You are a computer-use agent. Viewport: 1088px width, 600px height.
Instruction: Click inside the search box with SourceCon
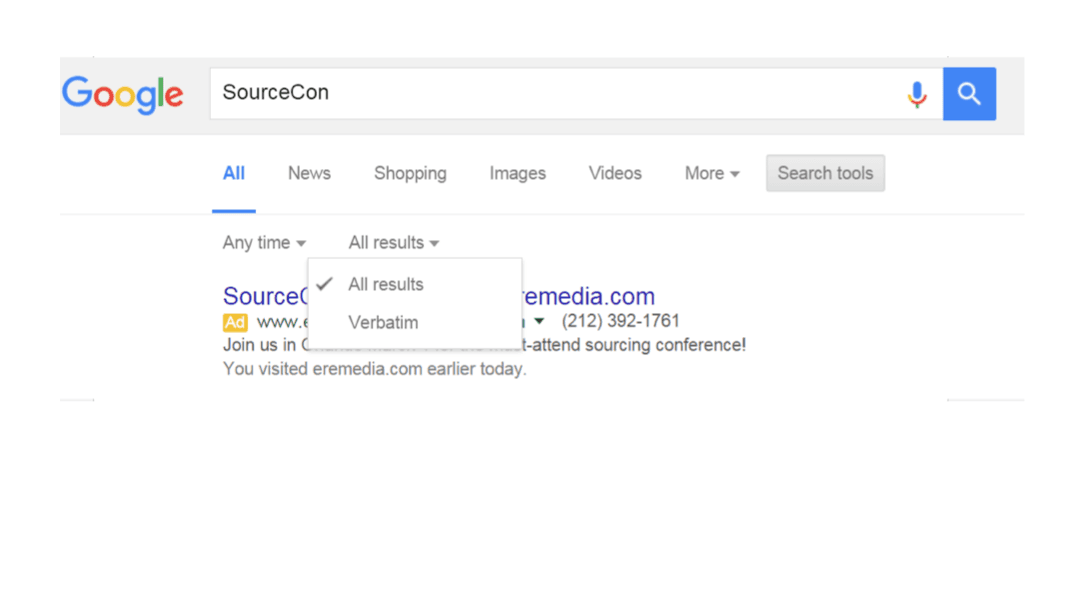click(450, 92)
